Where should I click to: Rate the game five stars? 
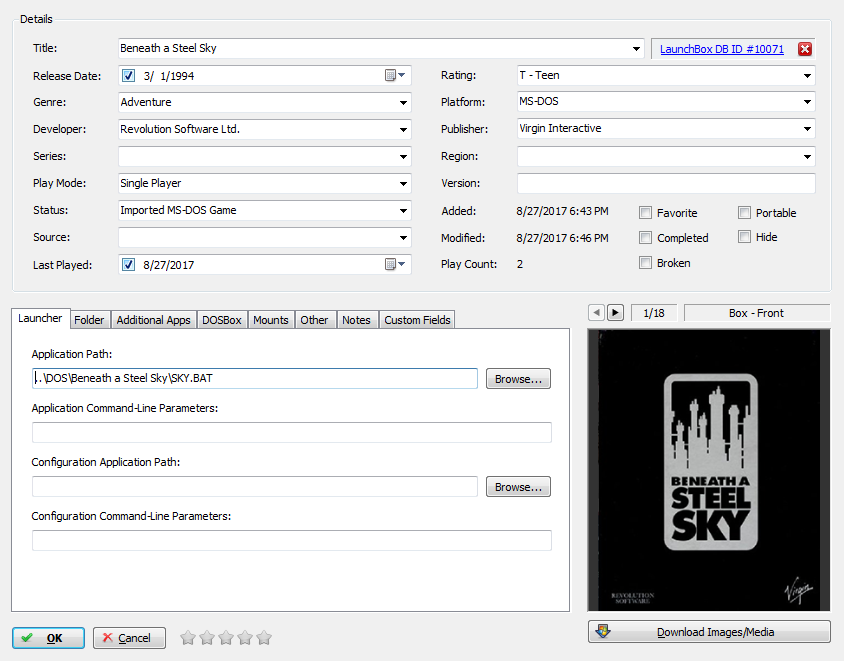coord(264,638)
